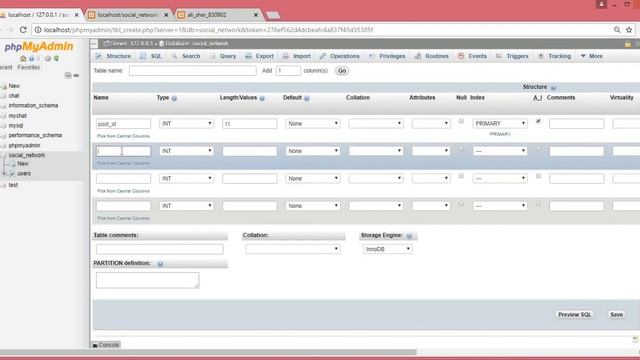Toggle A_I checkbox in fourth column row
Image resolution: width=640 pixels, height=360 pixels.
point(538,203)
